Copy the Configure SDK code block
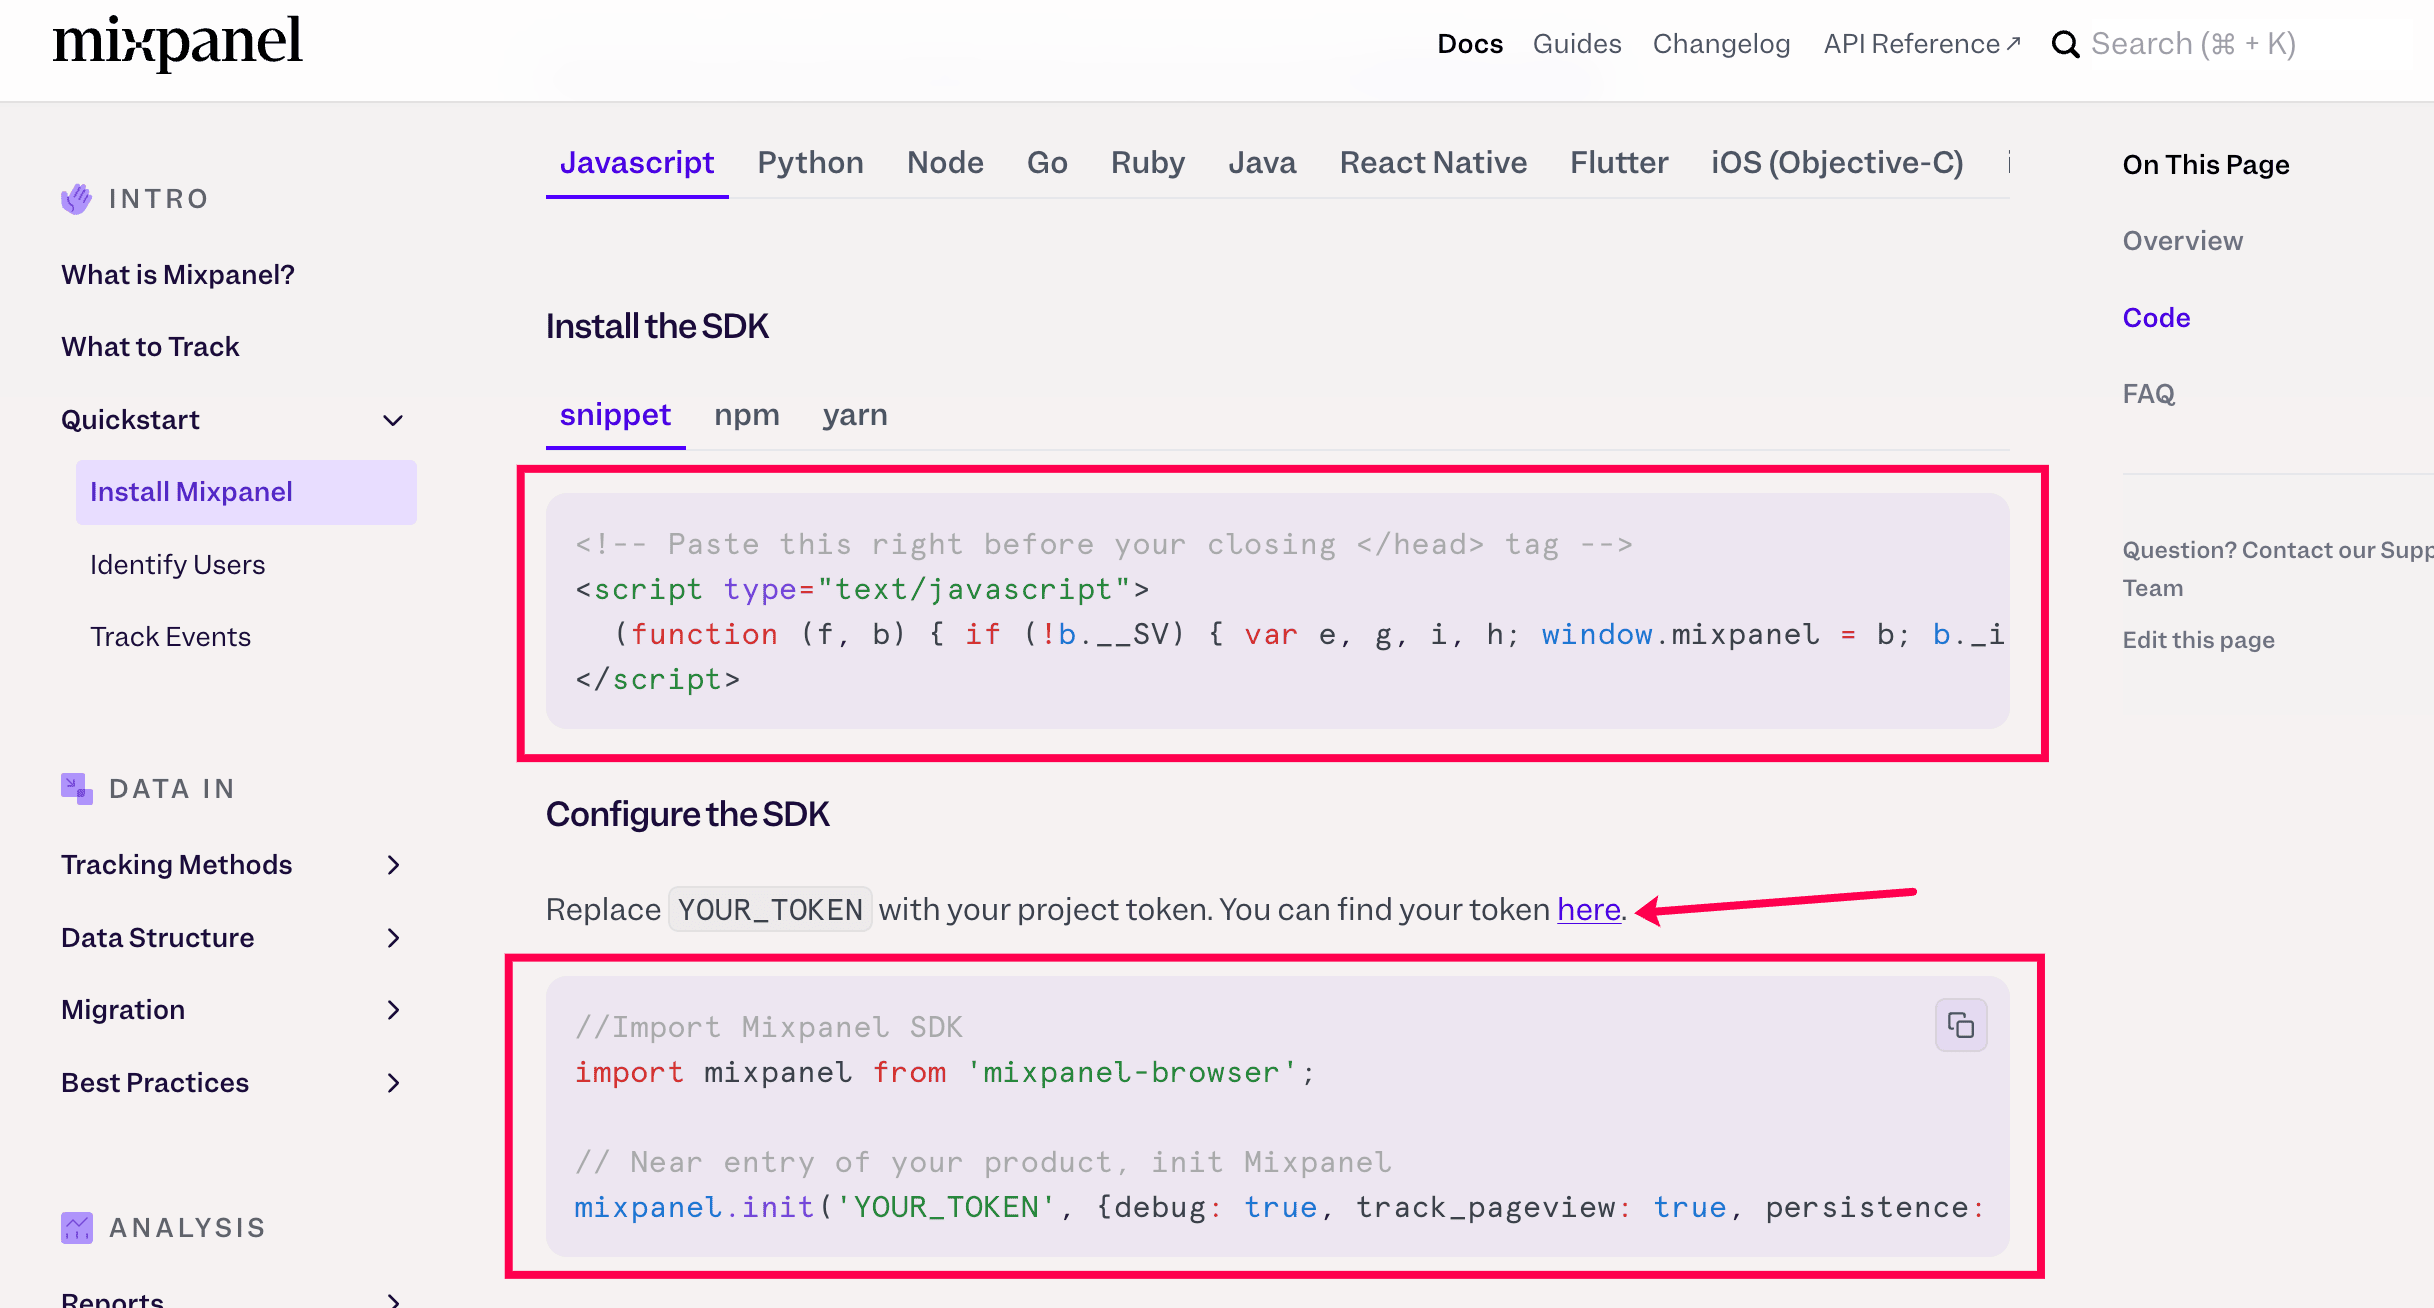 coord(1960,1025)
